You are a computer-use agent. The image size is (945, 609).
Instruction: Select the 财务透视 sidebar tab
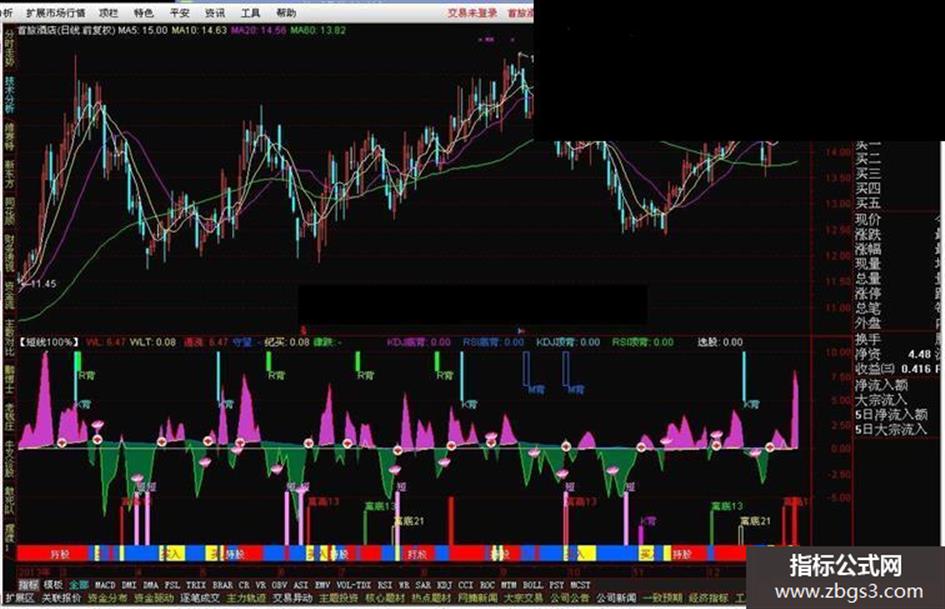[9, 253]
